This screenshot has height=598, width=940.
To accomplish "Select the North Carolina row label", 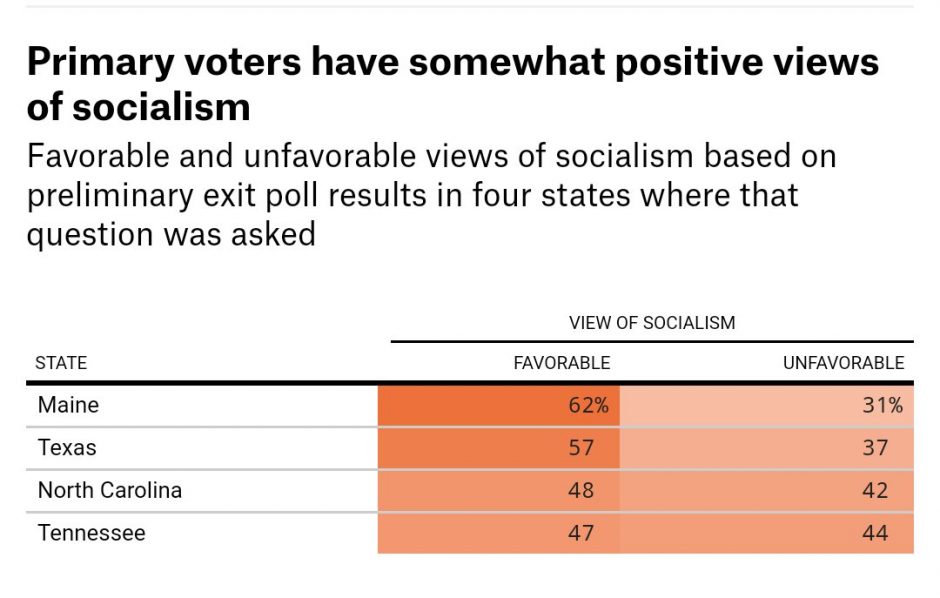I will point(110,490).
